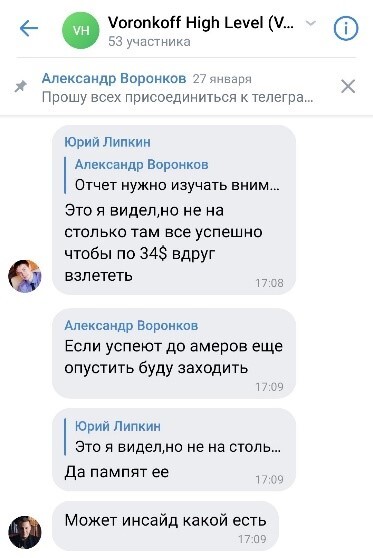Jump to quoted 'Это я видел,но не на столь…'

coord(178,437)
